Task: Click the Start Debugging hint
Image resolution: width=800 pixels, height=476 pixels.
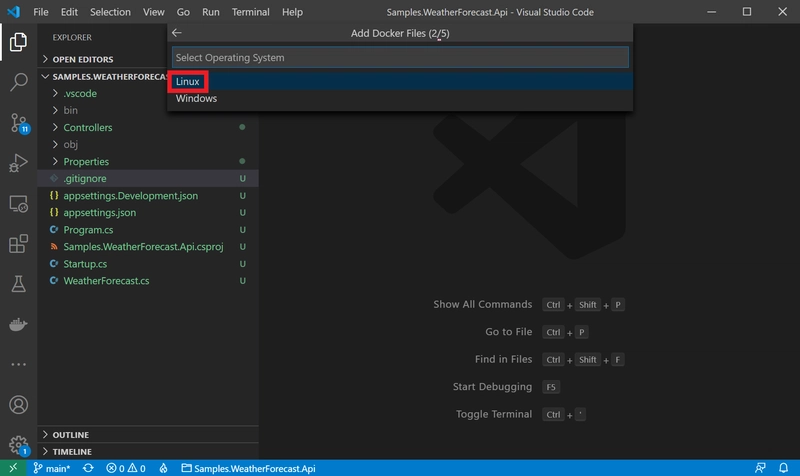Action: [x=492, y=386]
